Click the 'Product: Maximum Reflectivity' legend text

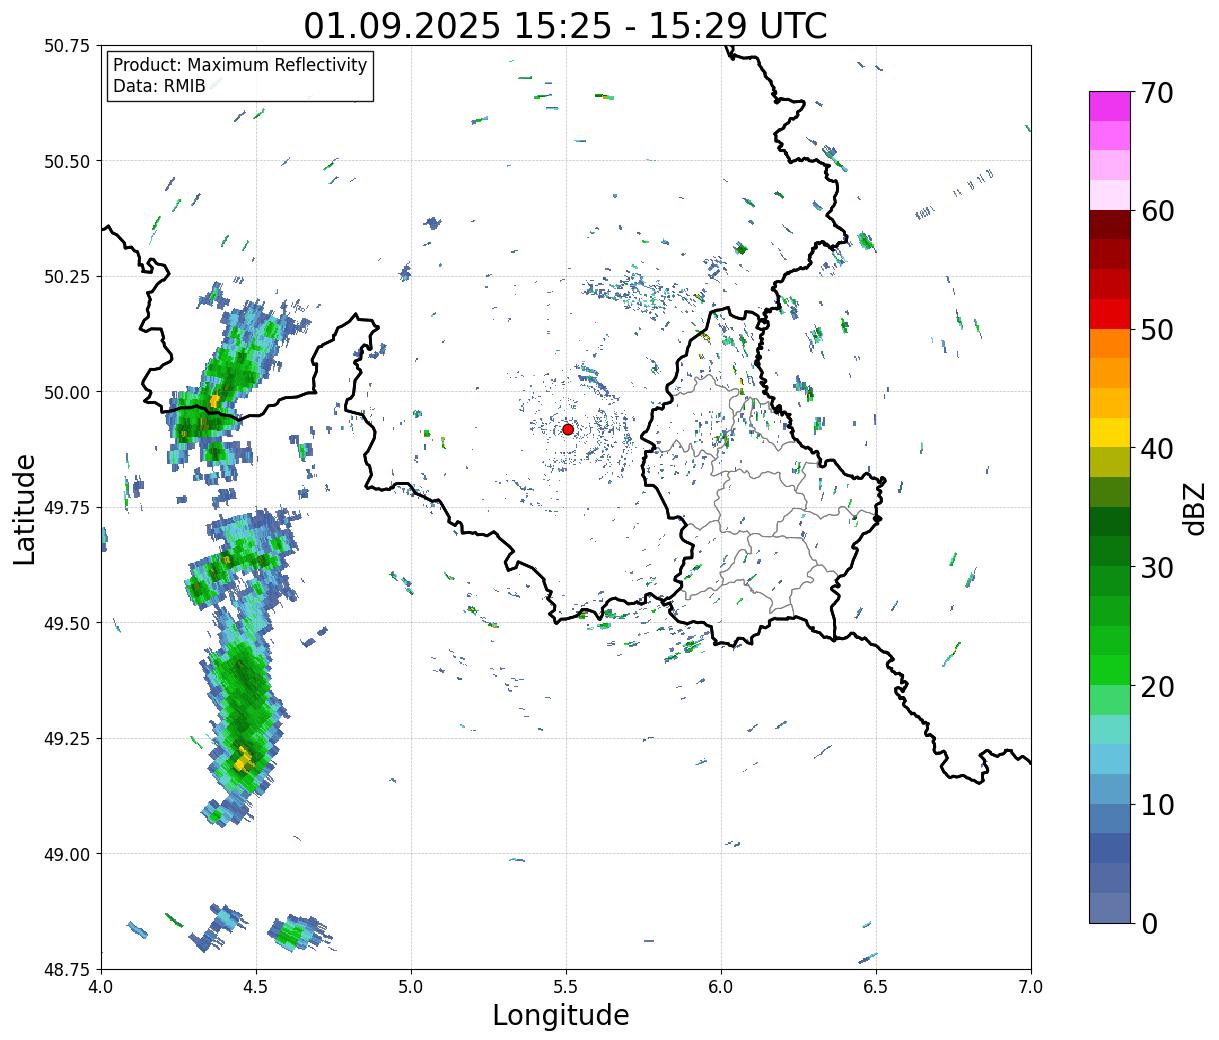coord(240,65)
